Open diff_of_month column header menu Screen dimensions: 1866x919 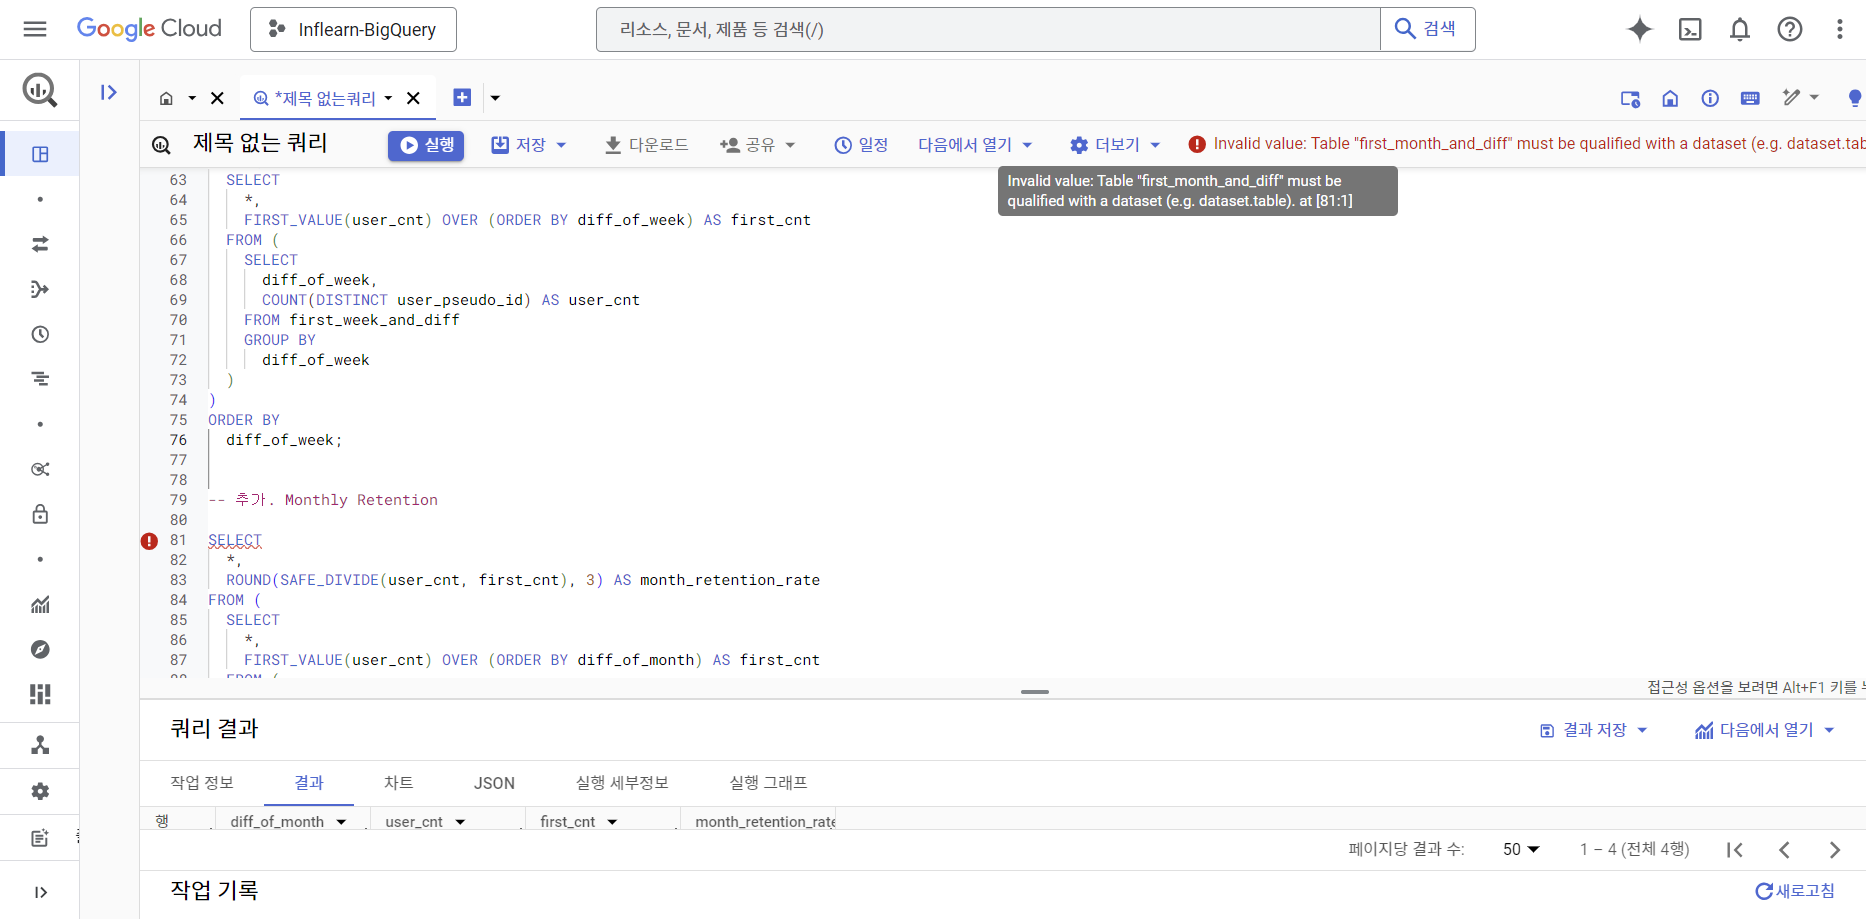point(341,822)
